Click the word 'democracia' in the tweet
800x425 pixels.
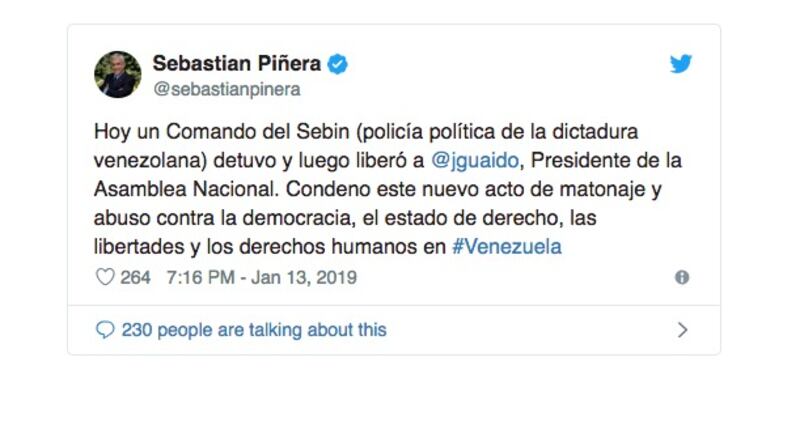coord(298,218)
